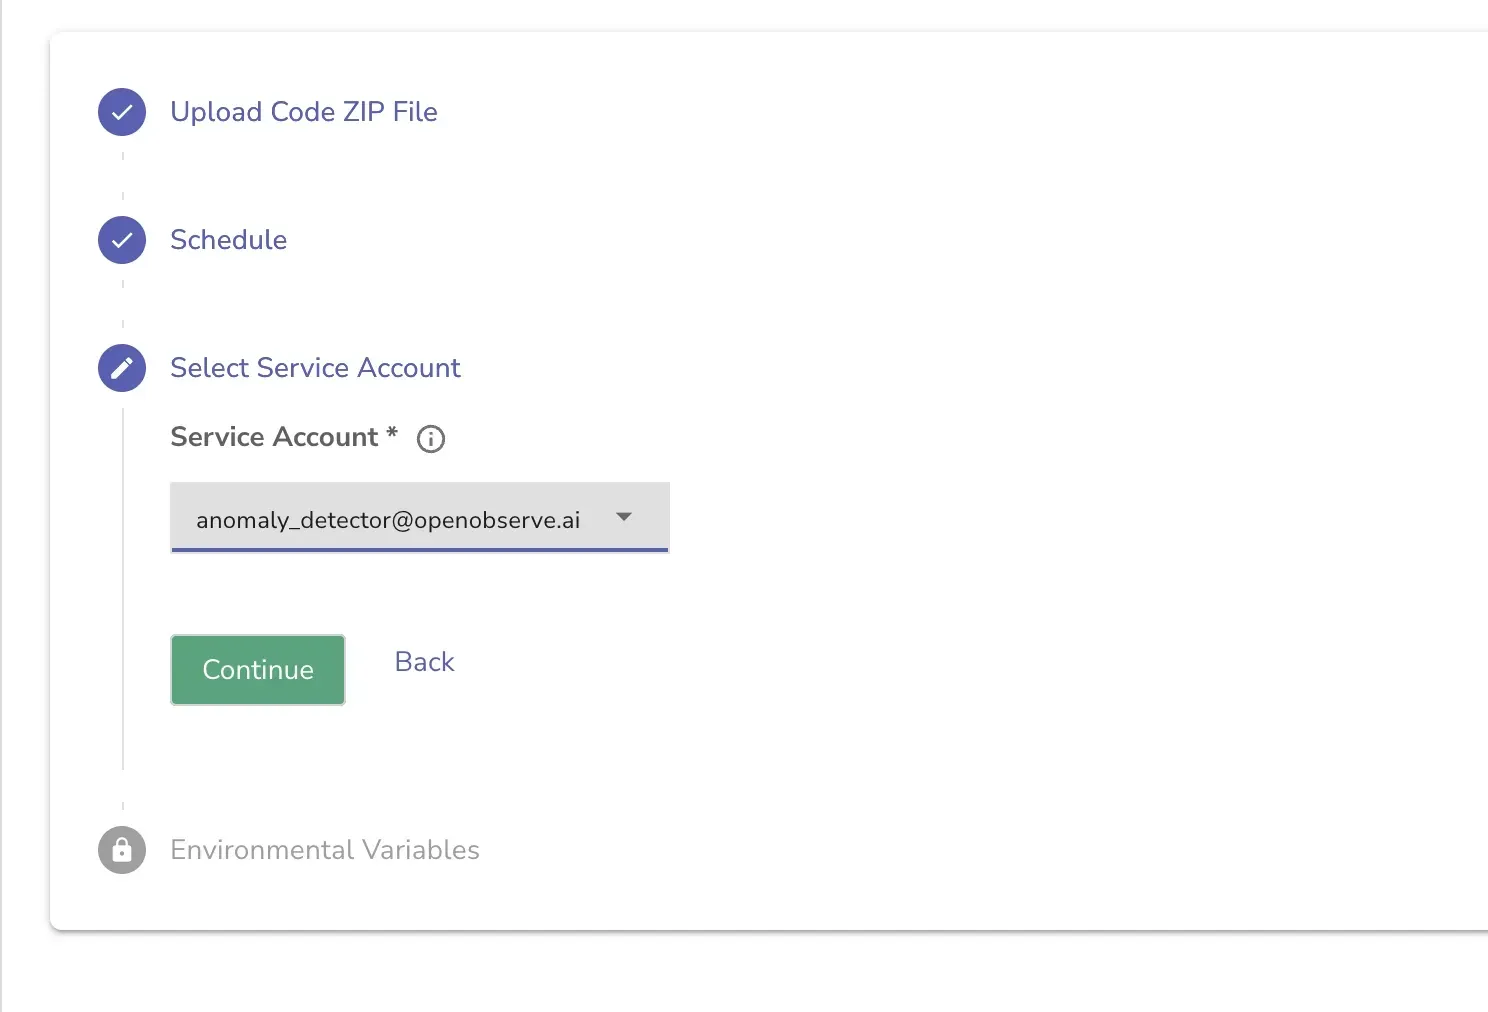Click the Service Account field label
Screen dimensions: 1488x1012
click(274, 437)
